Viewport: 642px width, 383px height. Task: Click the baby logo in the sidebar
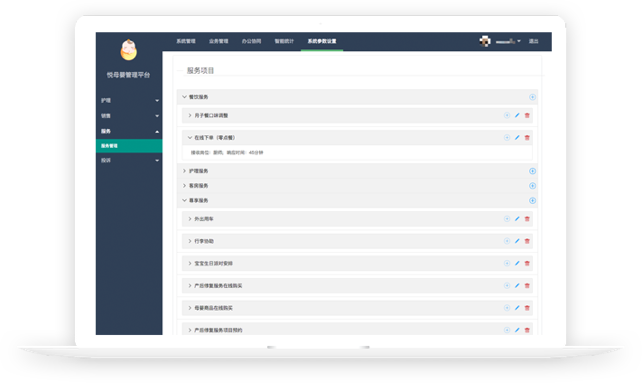129,50
